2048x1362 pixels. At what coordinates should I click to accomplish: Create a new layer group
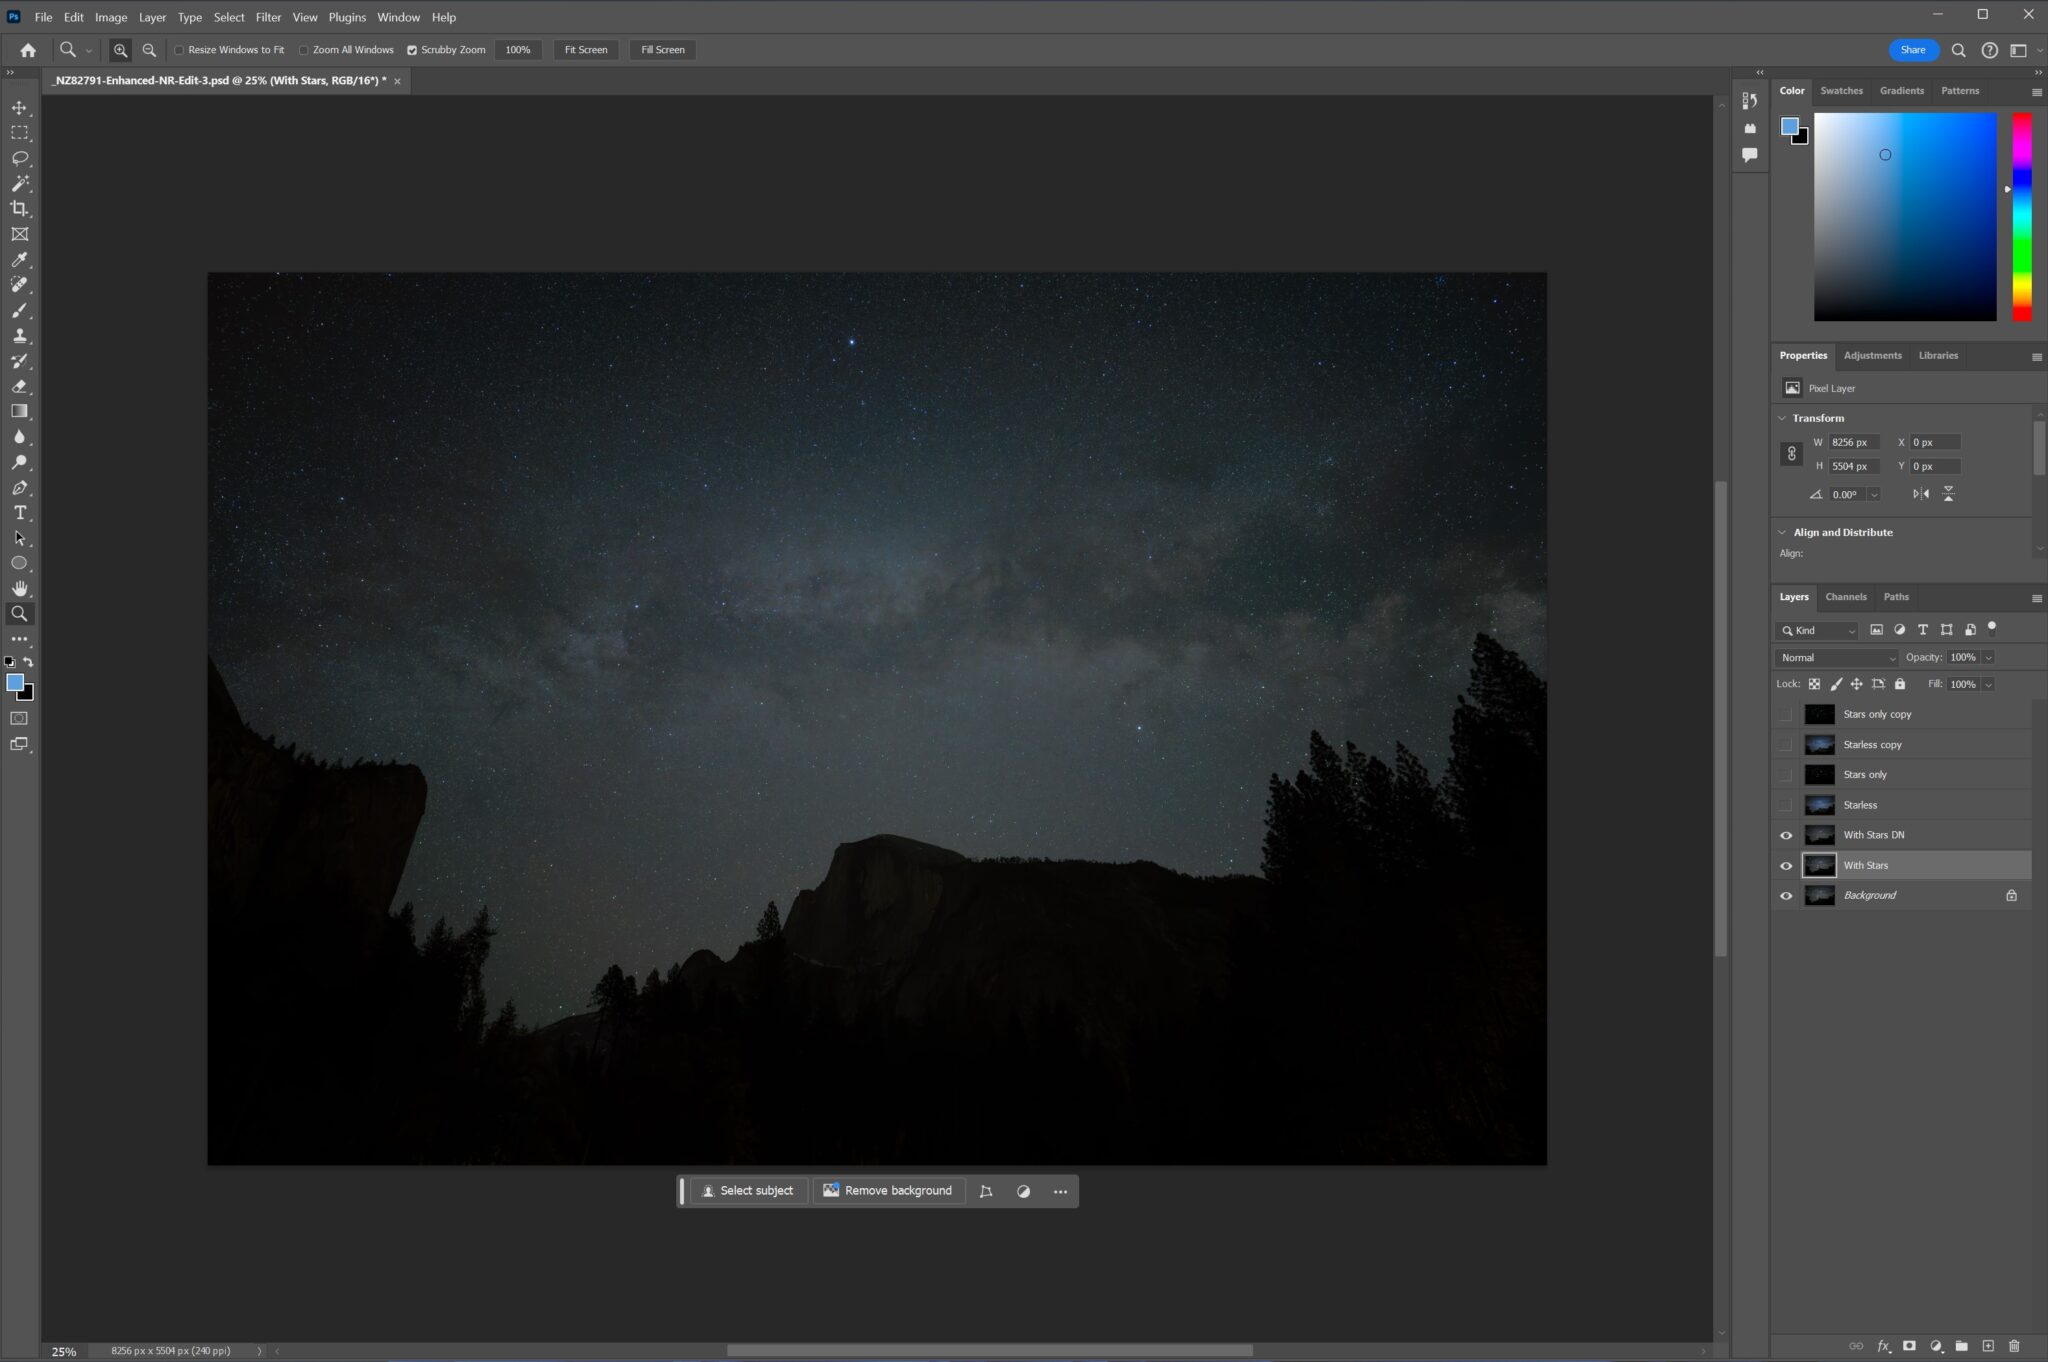click(x=1962, y=1346)
